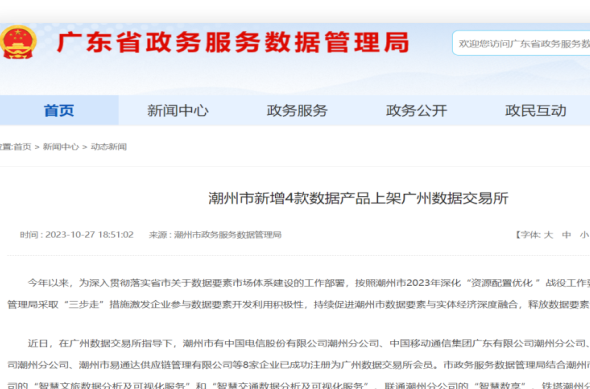Click the line mentioning 潮州市易通达供应链管理有限公司

pyautogui.click(x=299, y=365)
